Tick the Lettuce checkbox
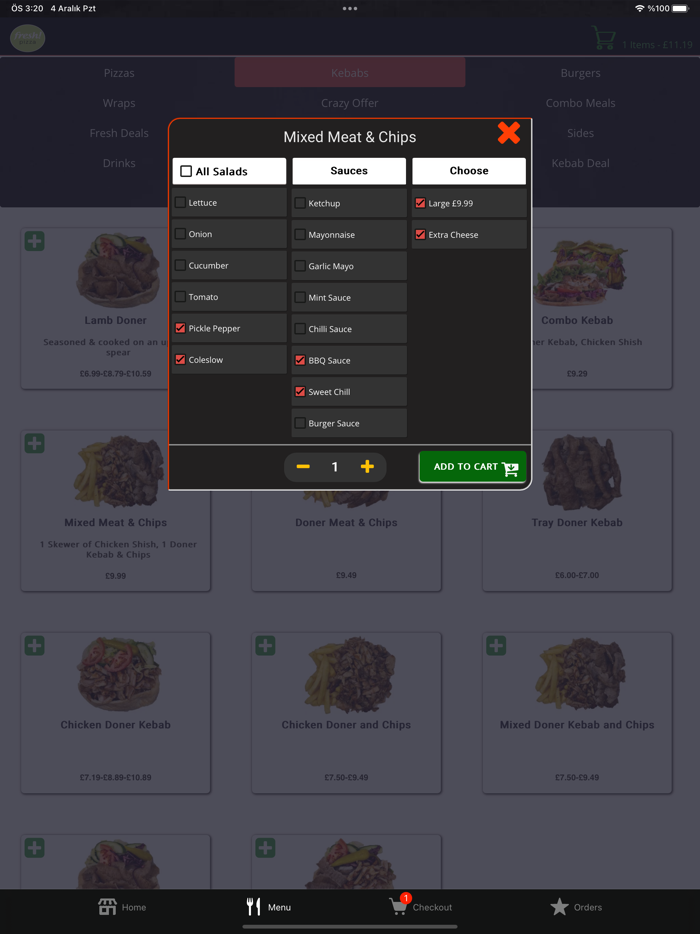 pos(180,203)
